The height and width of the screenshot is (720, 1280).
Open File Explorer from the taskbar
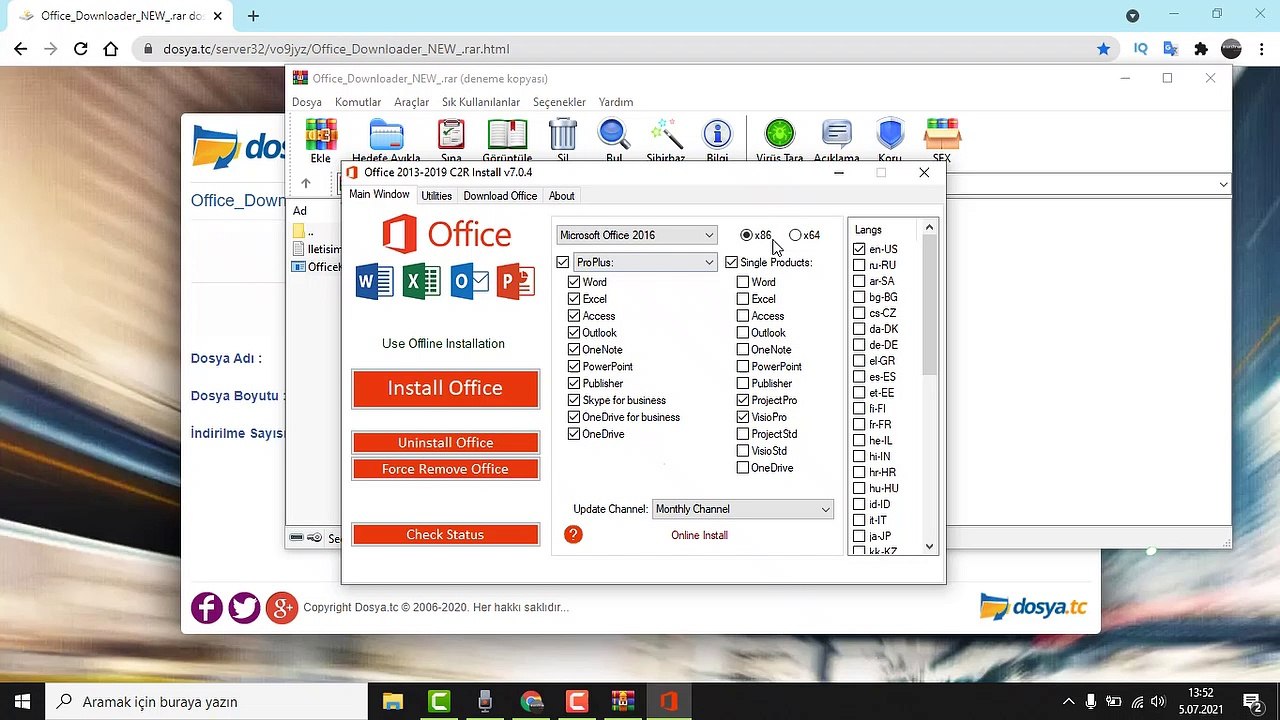click(x=392, y=702)
